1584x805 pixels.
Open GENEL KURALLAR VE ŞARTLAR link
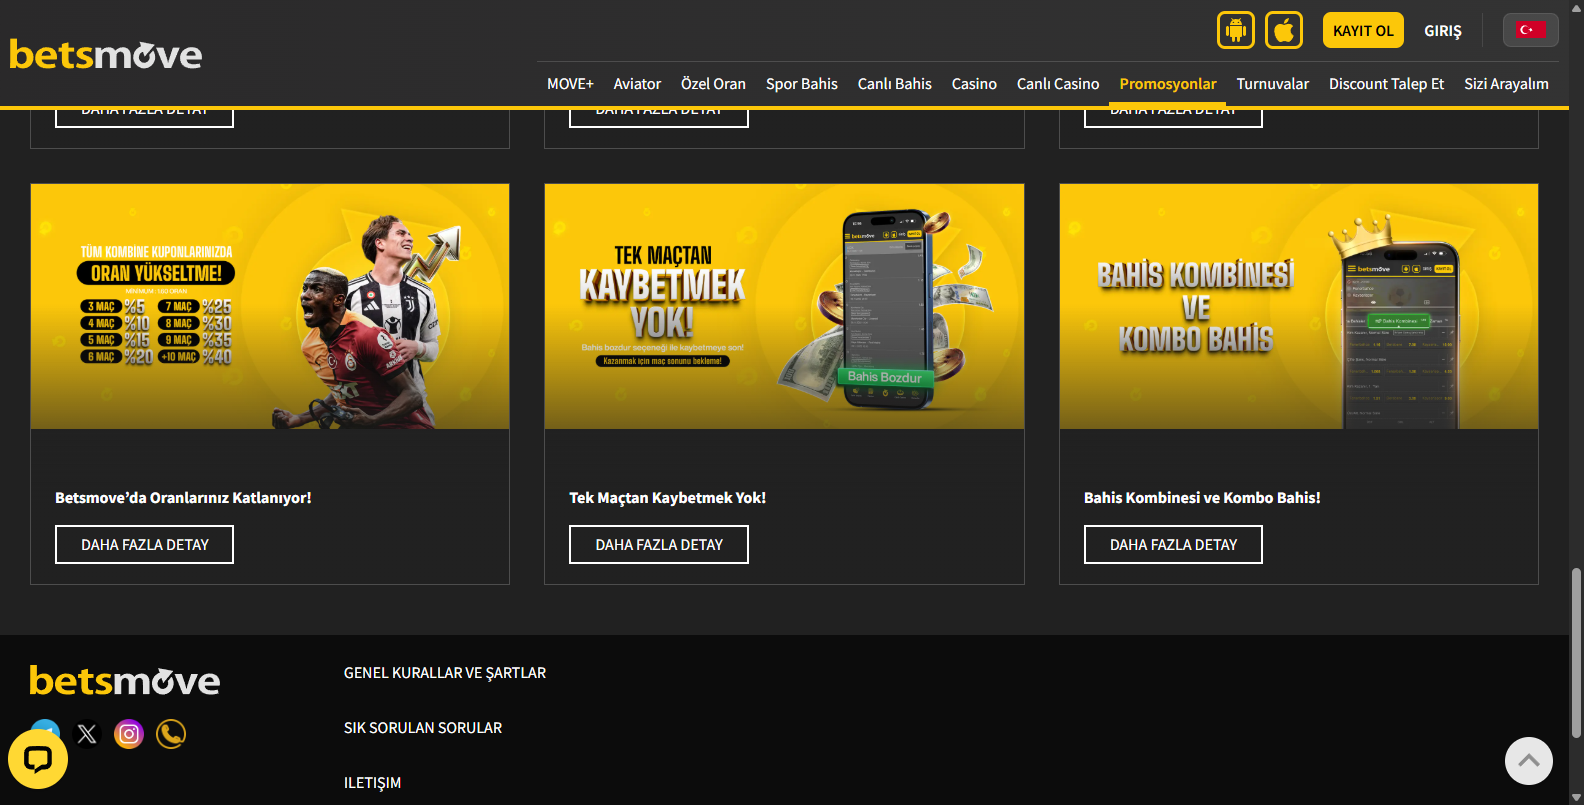[445, 673]
